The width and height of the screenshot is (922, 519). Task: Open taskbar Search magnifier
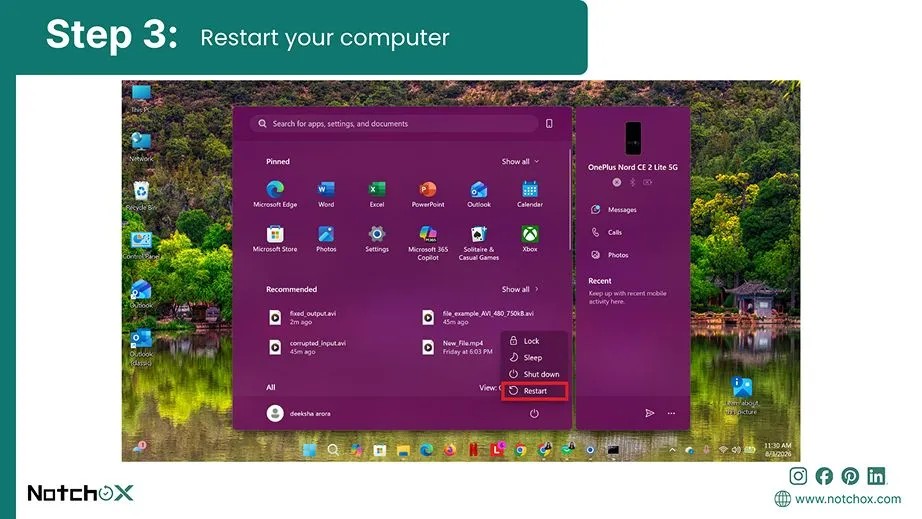coord(333,450)
